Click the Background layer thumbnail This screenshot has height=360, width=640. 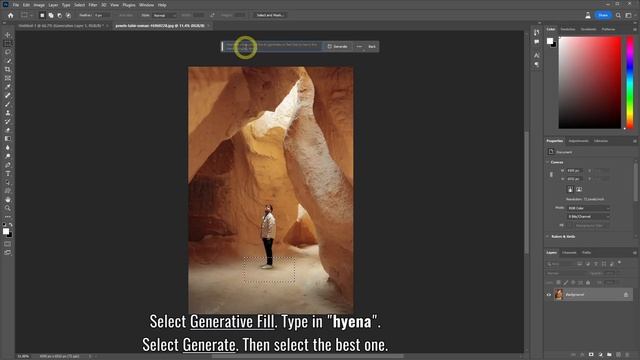pos(558,295)
